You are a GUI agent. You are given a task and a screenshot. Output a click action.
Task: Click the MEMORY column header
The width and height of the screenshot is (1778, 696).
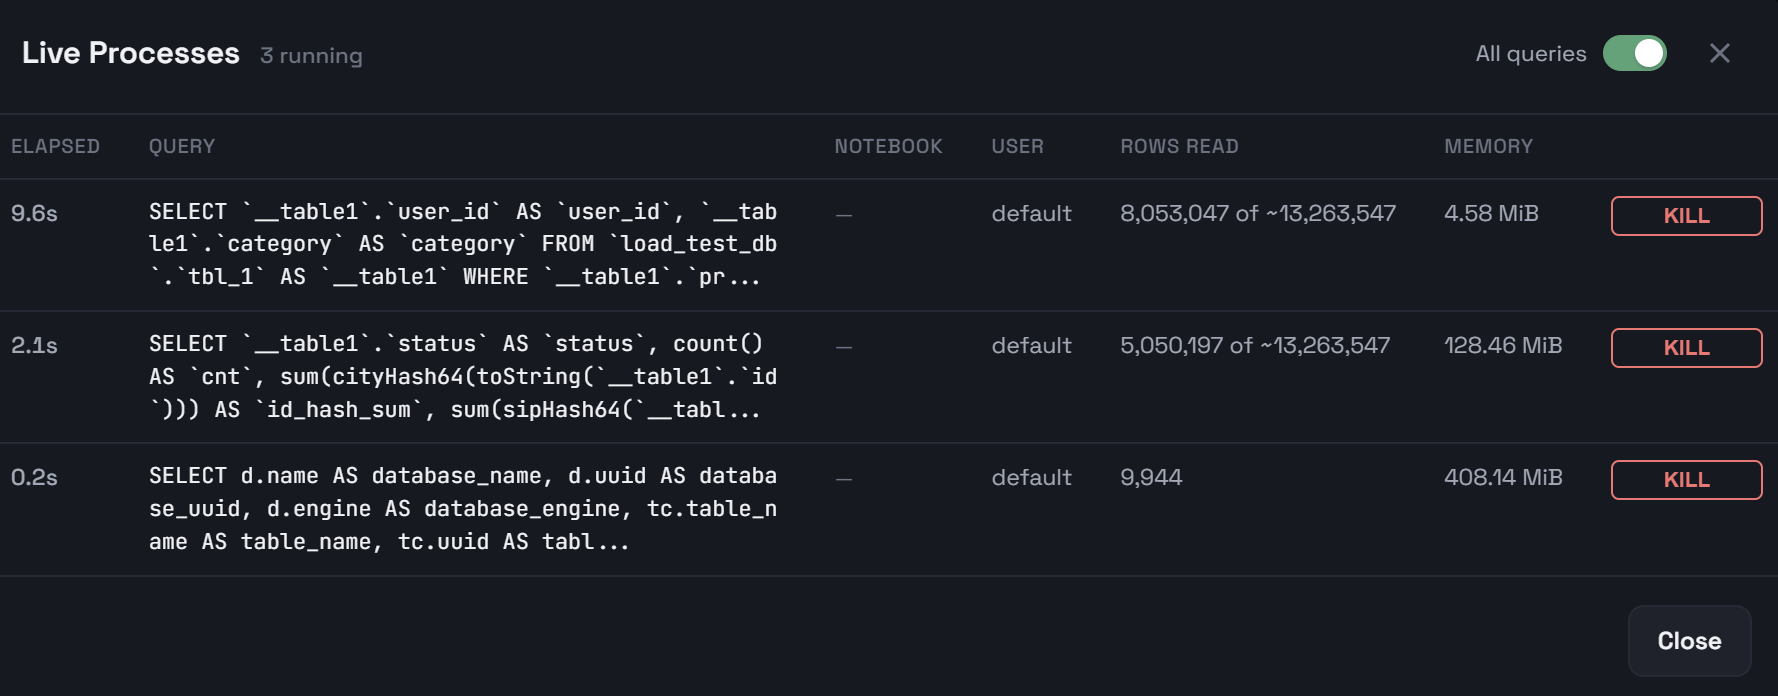[1488, 146]
